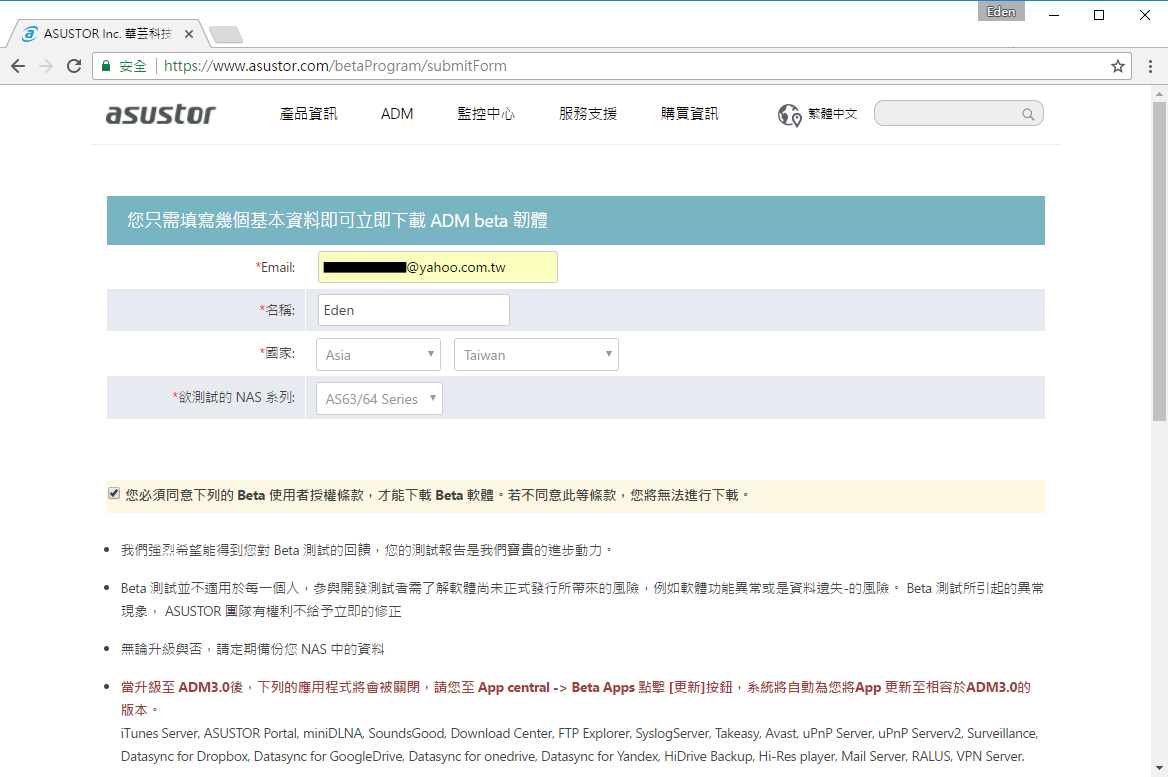Image resolution: width=1168 pixels, height=777 pixels.
Task: Click the *國家 label
Action: click(x=277, y=353)
